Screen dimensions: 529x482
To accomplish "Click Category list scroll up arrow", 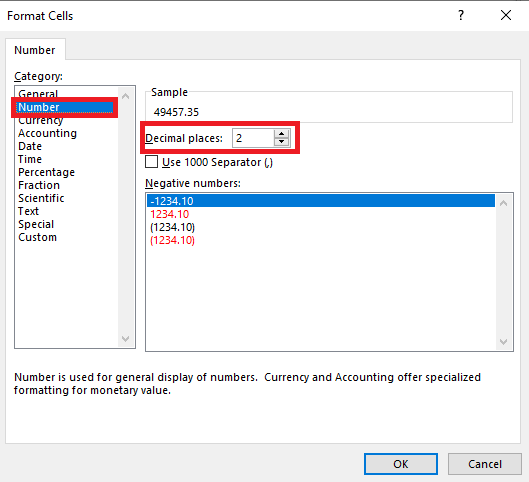I will pos(126,96).
